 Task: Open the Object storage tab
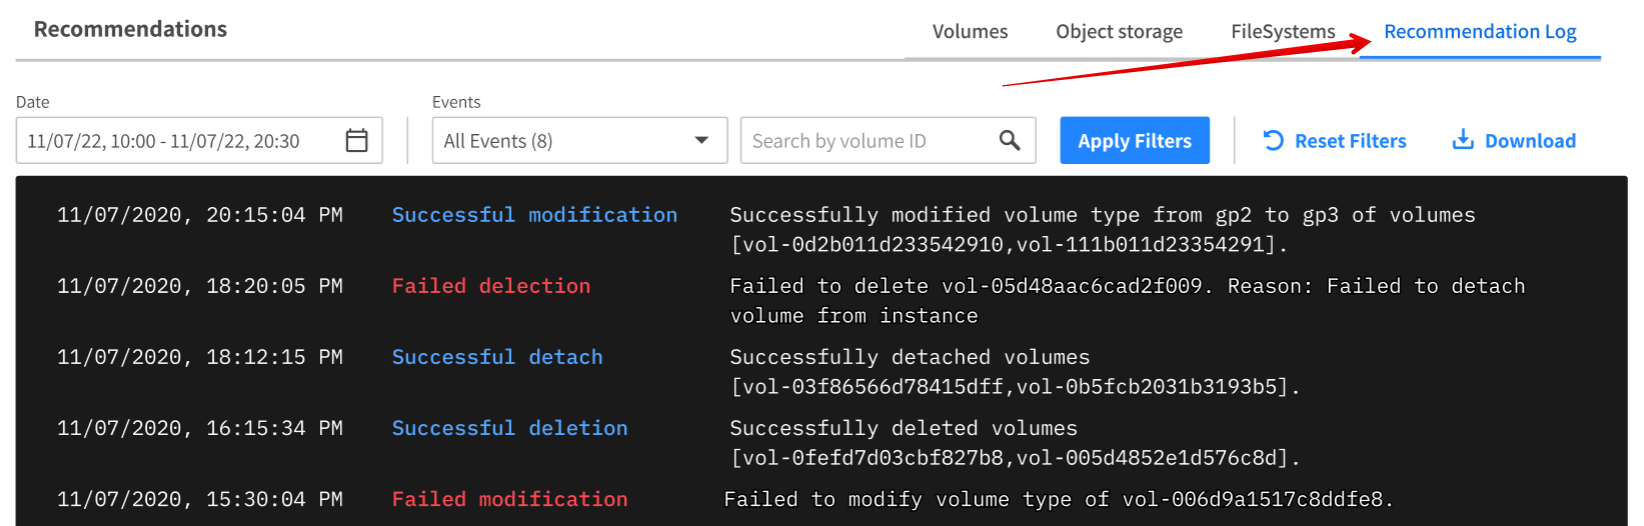1119,32
